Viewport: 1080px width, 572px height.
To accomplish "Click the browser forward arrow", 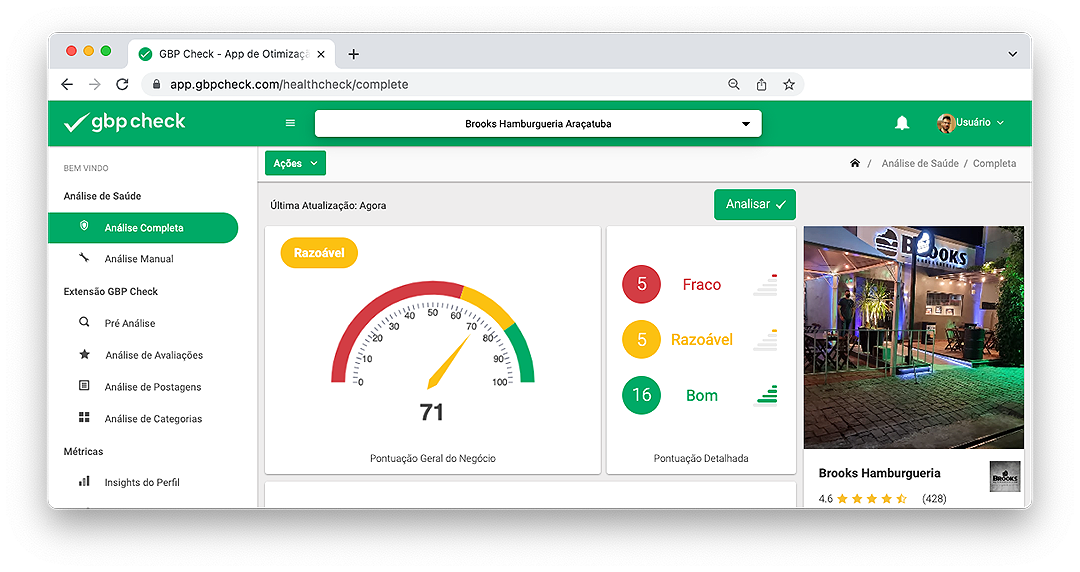I will [94, 84].
